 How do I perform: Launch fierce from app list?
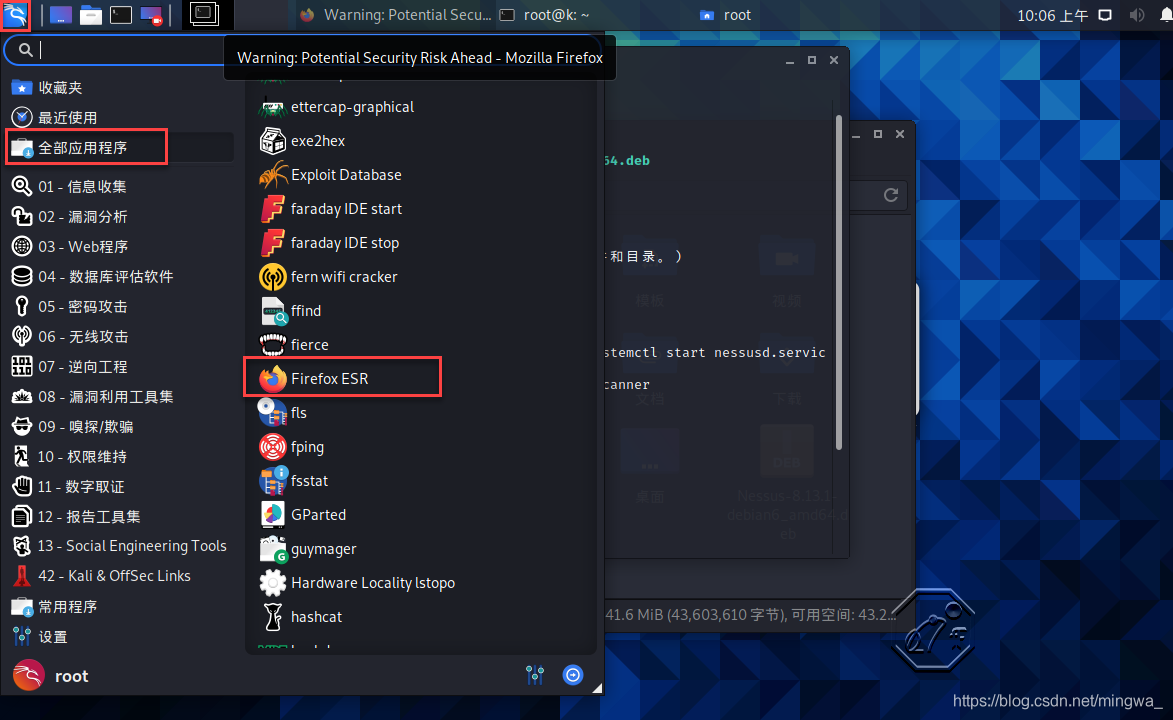coord(420,344)
